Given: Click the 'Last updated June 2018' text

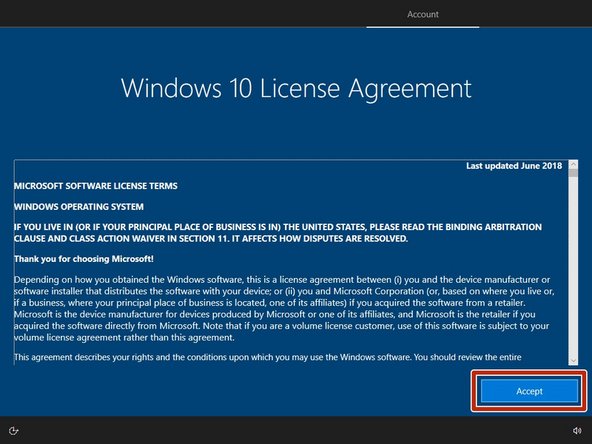Looking at the screenshot, I should pos(514,166).
